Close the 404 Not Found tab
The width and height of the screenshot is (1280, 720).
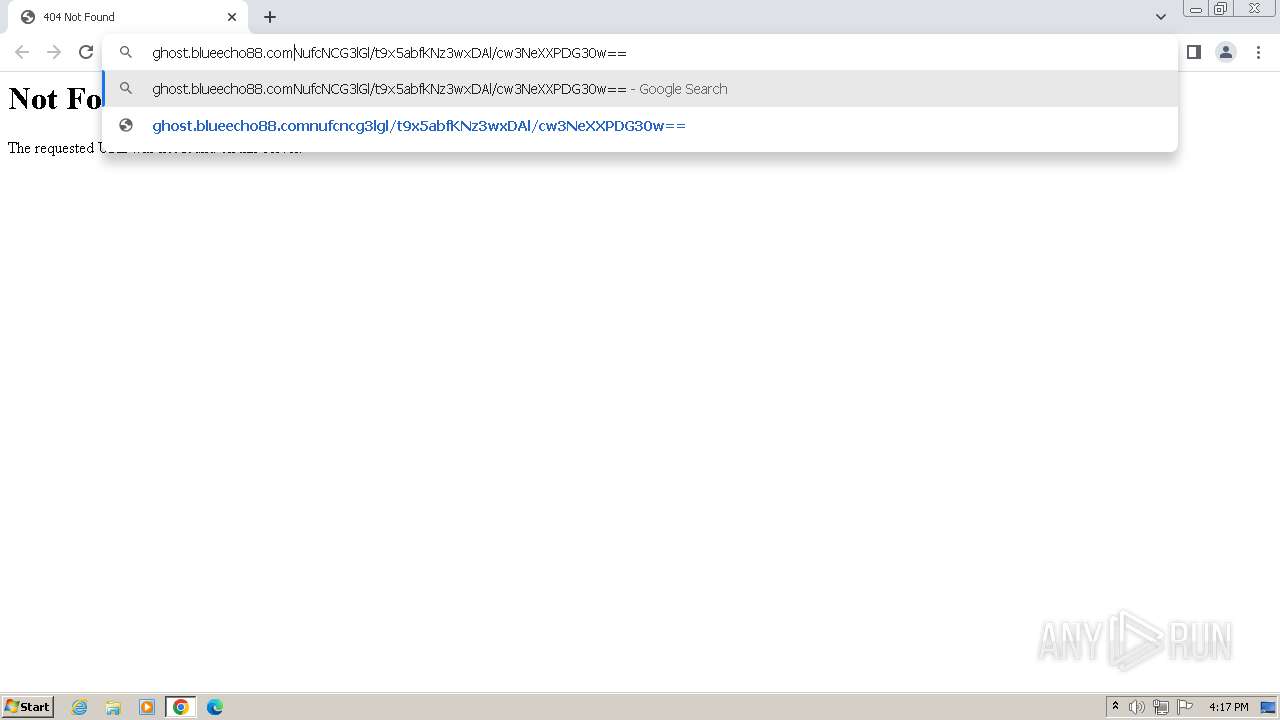pyautogui.click(x=232, y=17)
